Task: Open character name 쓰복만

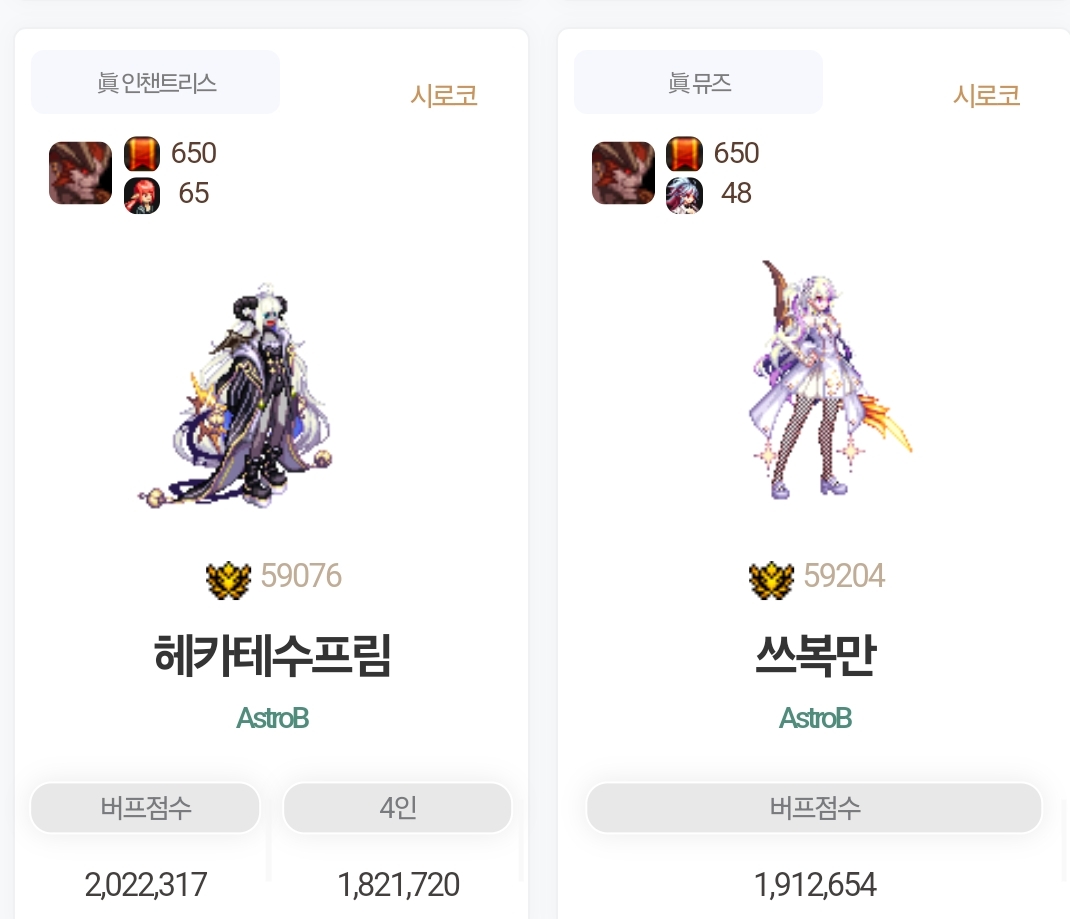Action: [815, 655]
